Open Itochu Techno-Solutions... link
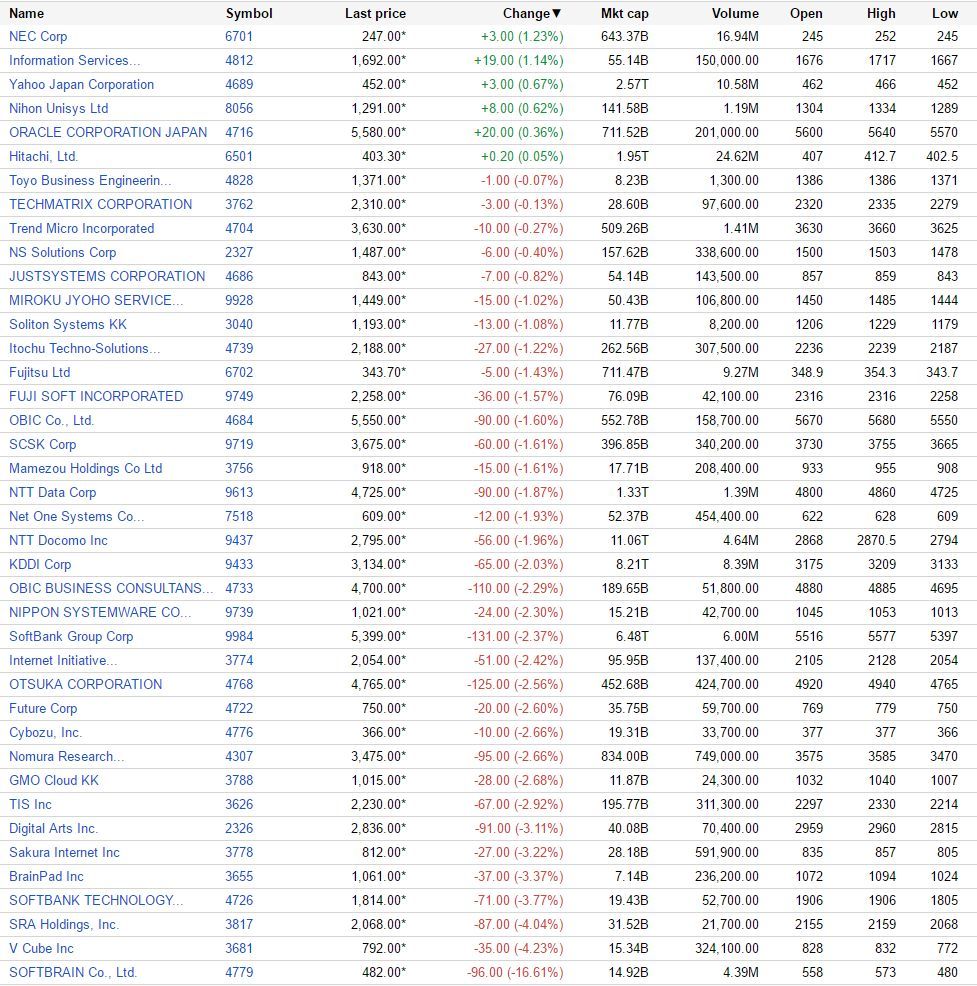977x986 pixels. pyautogui.click(x=84, y=348)
